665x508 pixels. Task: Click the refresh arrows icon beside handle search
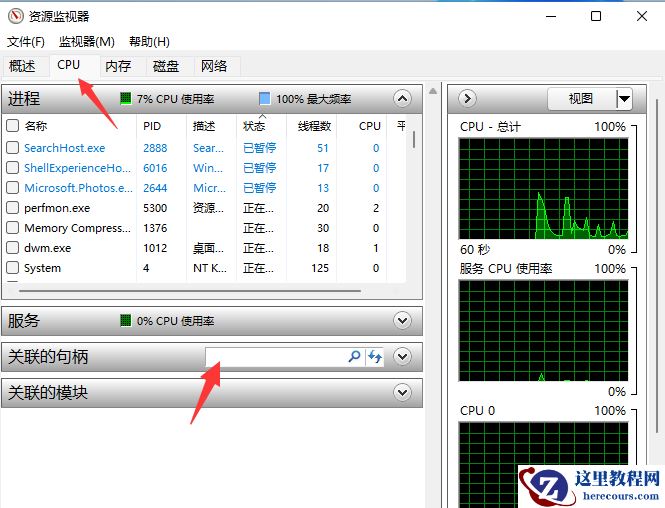[x=375, y=356]
